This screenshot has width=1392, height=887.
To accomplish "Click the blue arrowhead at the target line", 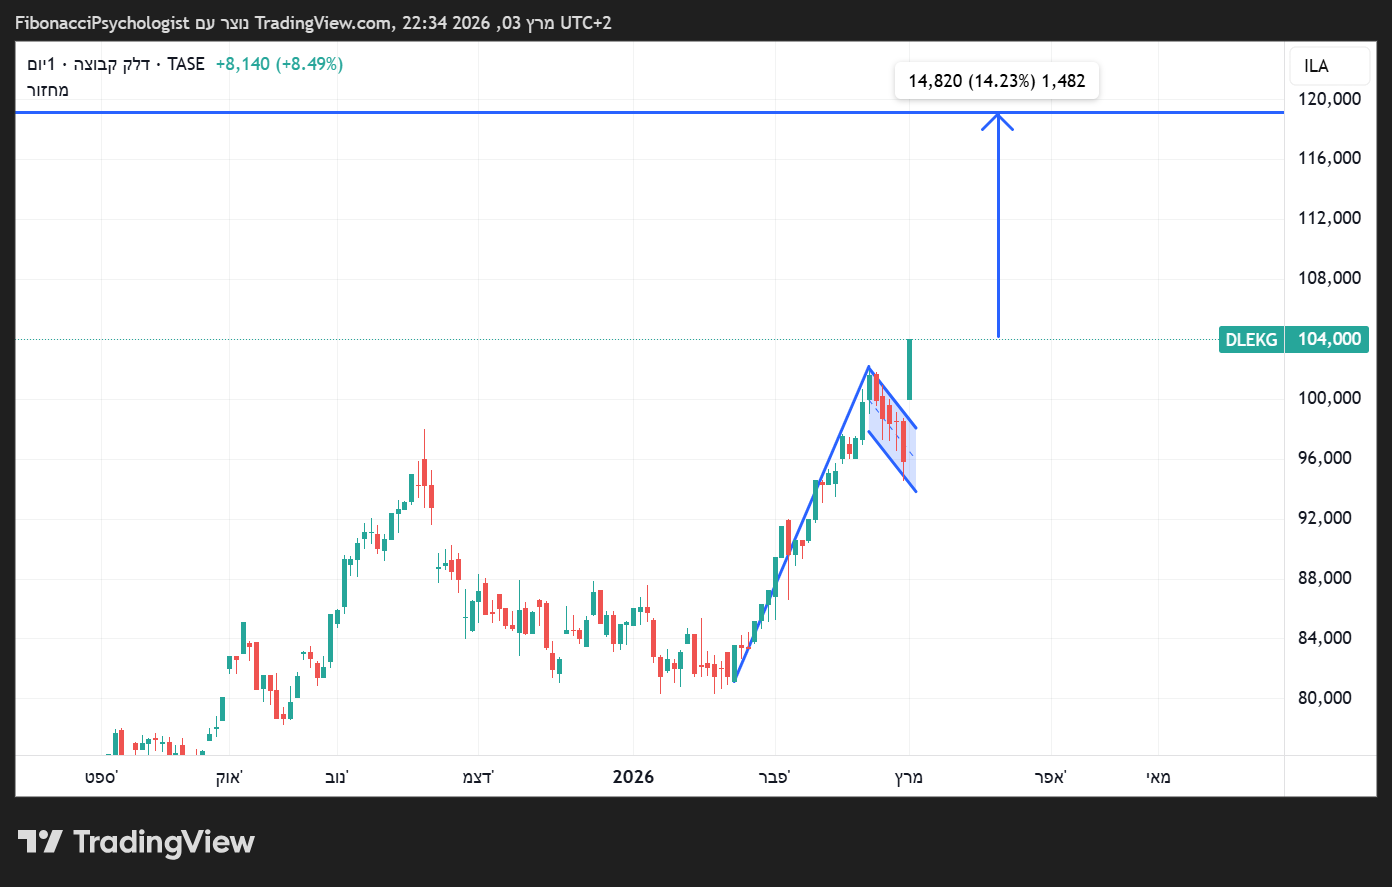I will coord(997,120).
